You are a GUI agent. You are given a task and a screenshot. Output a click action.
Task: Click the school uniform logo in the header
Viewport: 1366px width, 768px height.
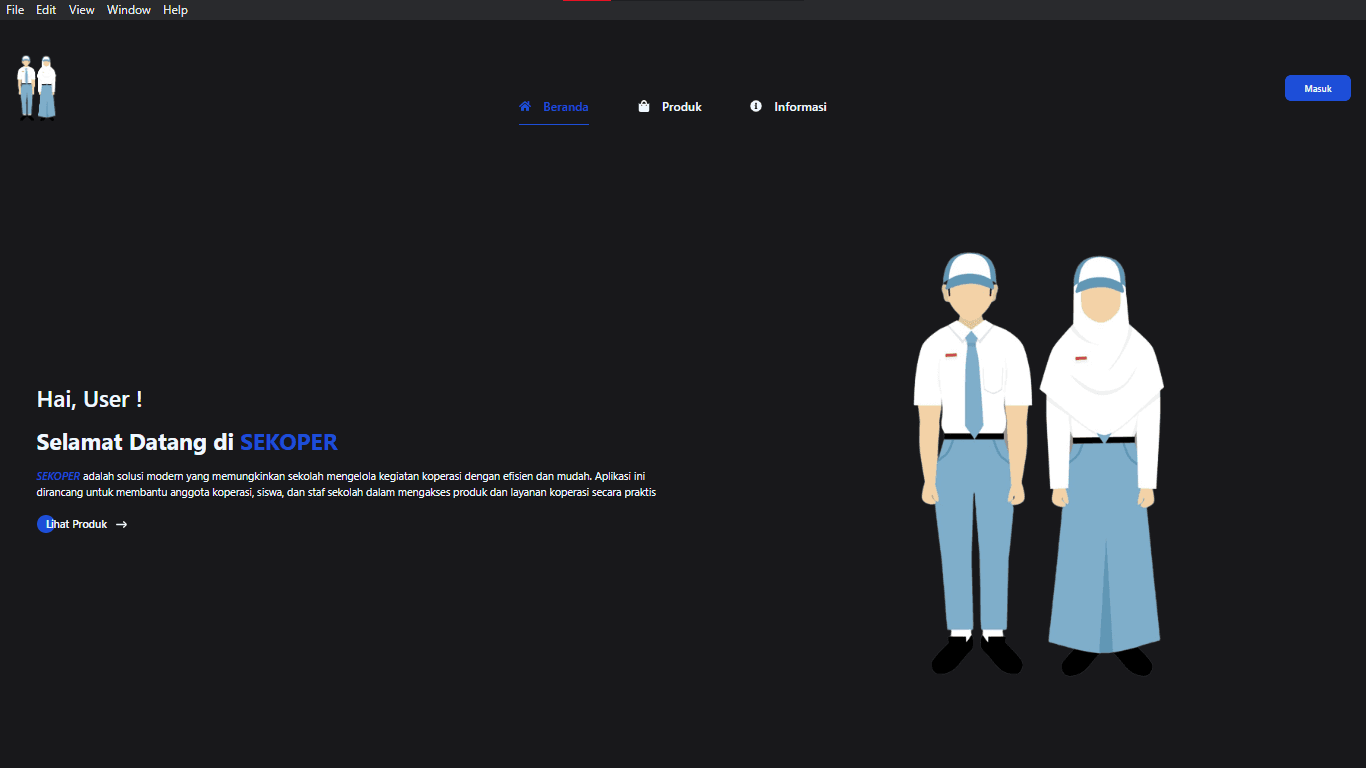click(37, 88)
